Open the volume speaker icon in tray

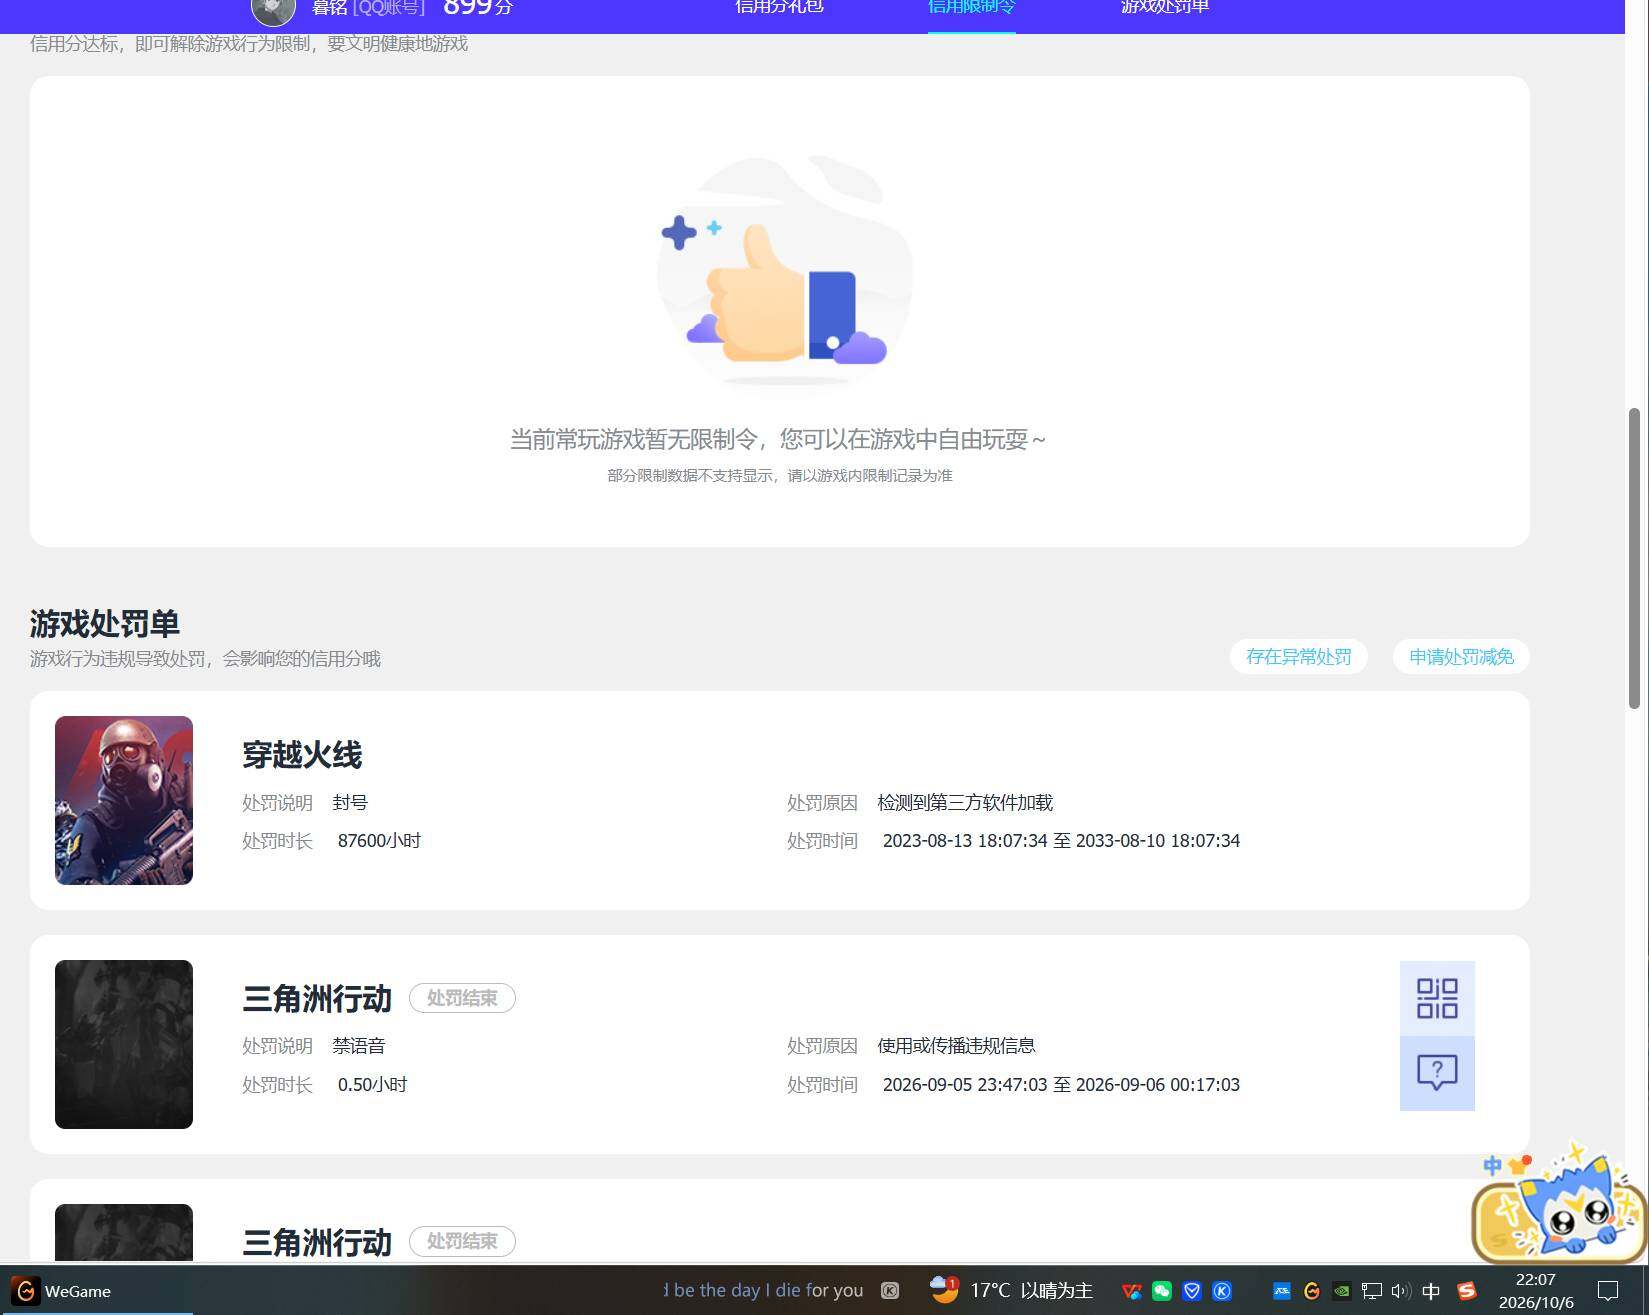point(1401,1291)
